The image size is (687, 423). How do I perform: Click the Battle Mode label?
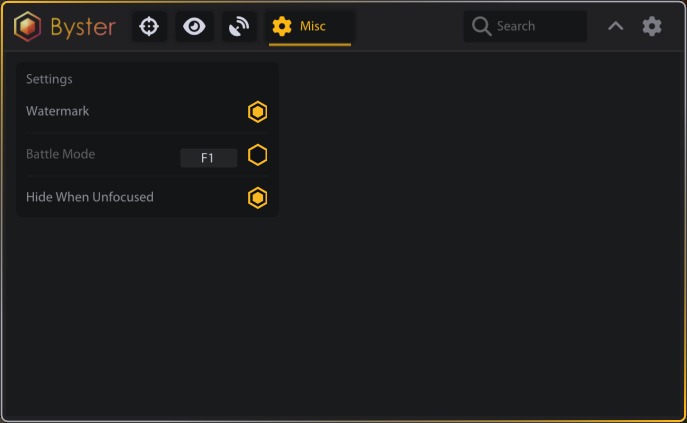tap(61, 154)
